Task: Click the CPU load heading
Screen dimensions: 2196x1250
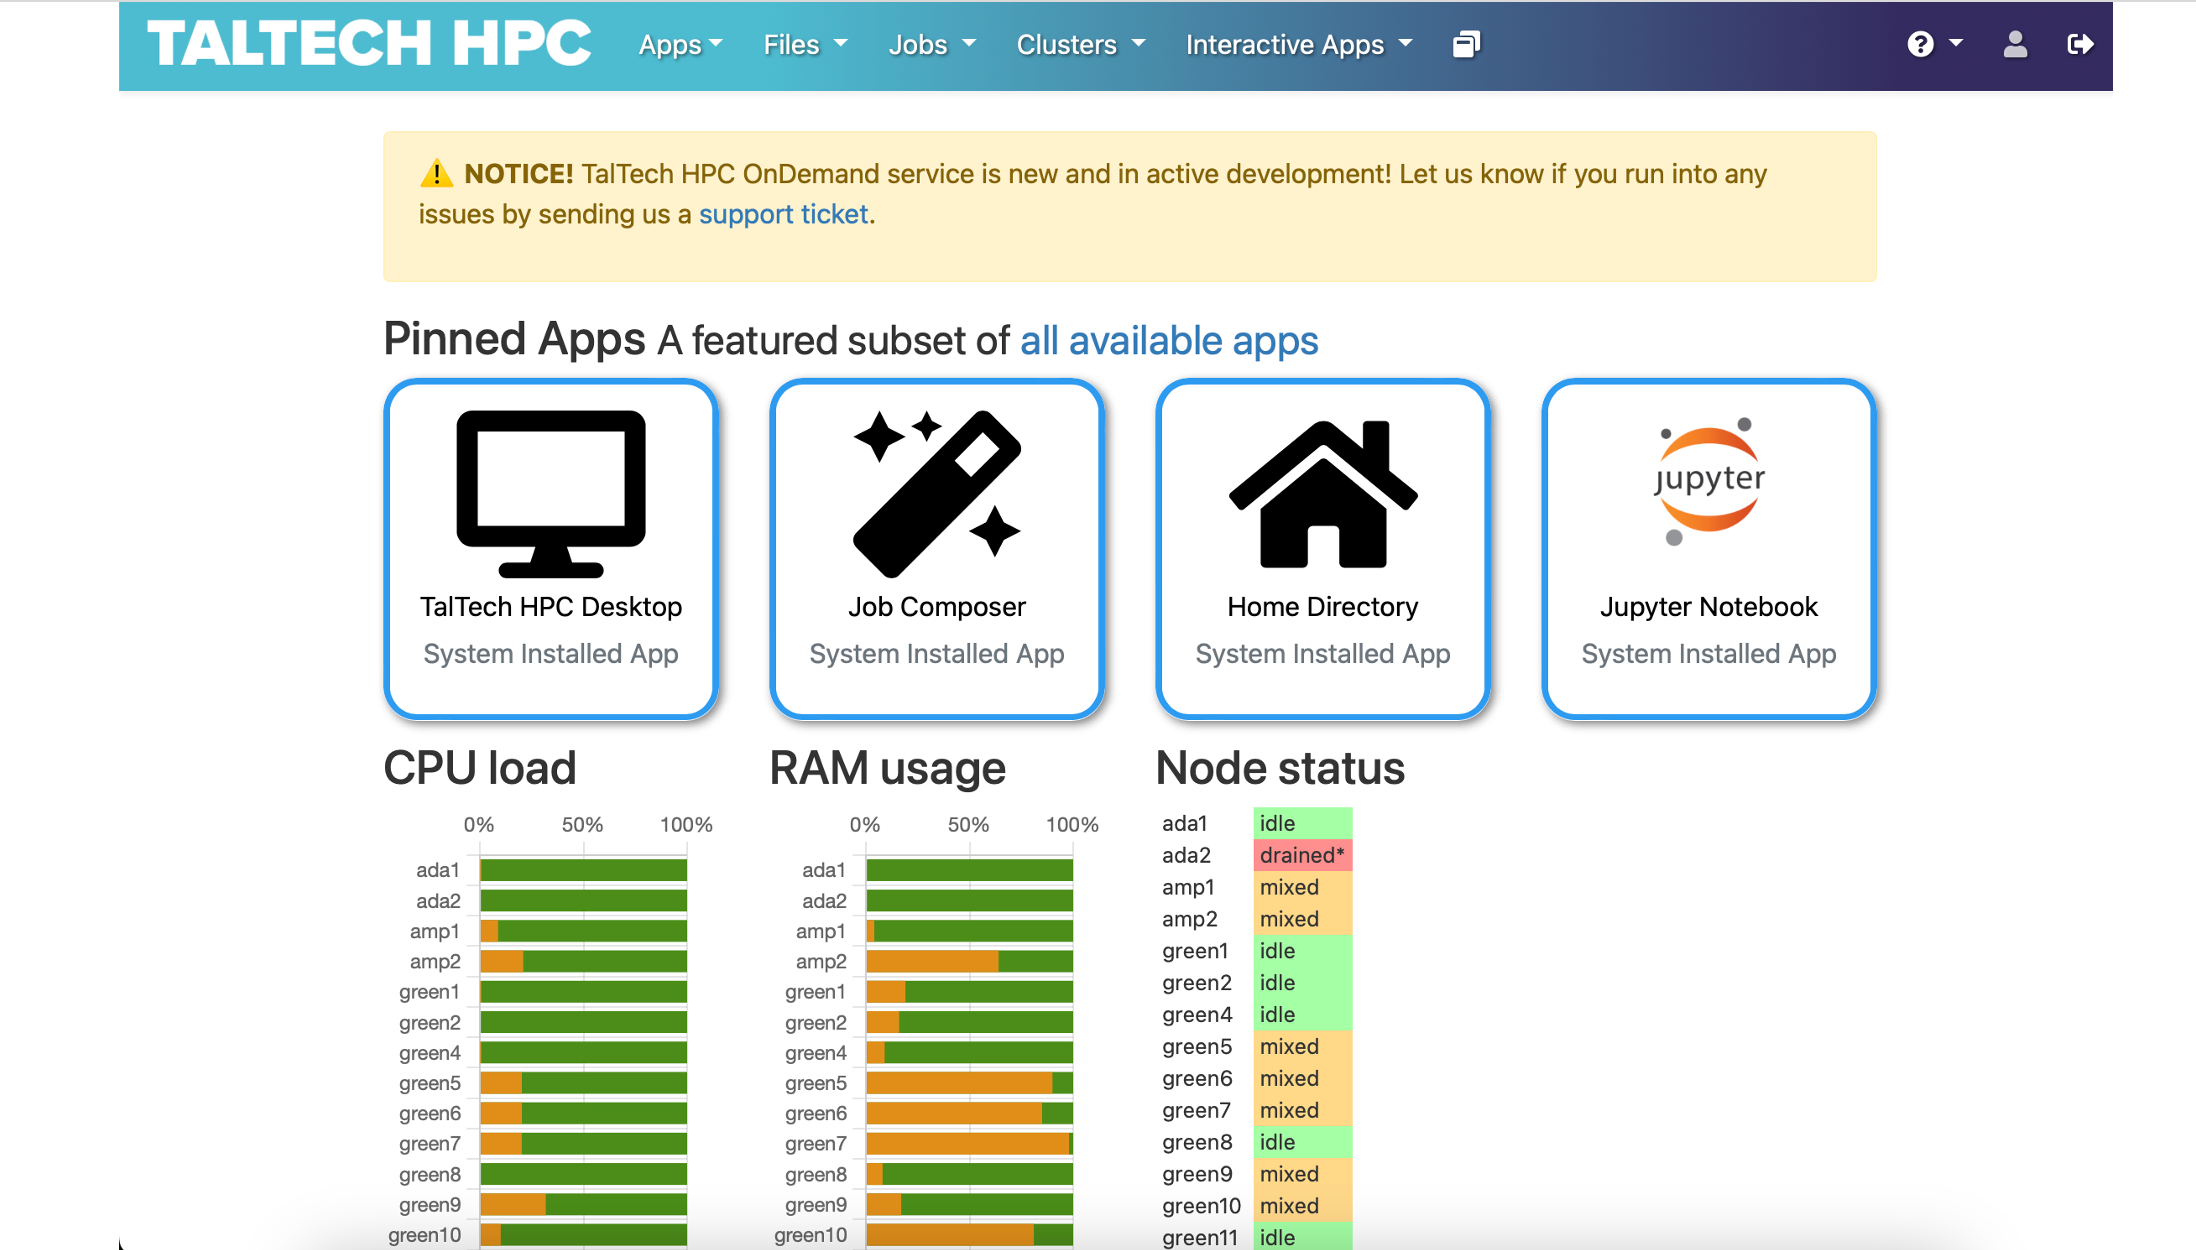Action: (480, 768)
